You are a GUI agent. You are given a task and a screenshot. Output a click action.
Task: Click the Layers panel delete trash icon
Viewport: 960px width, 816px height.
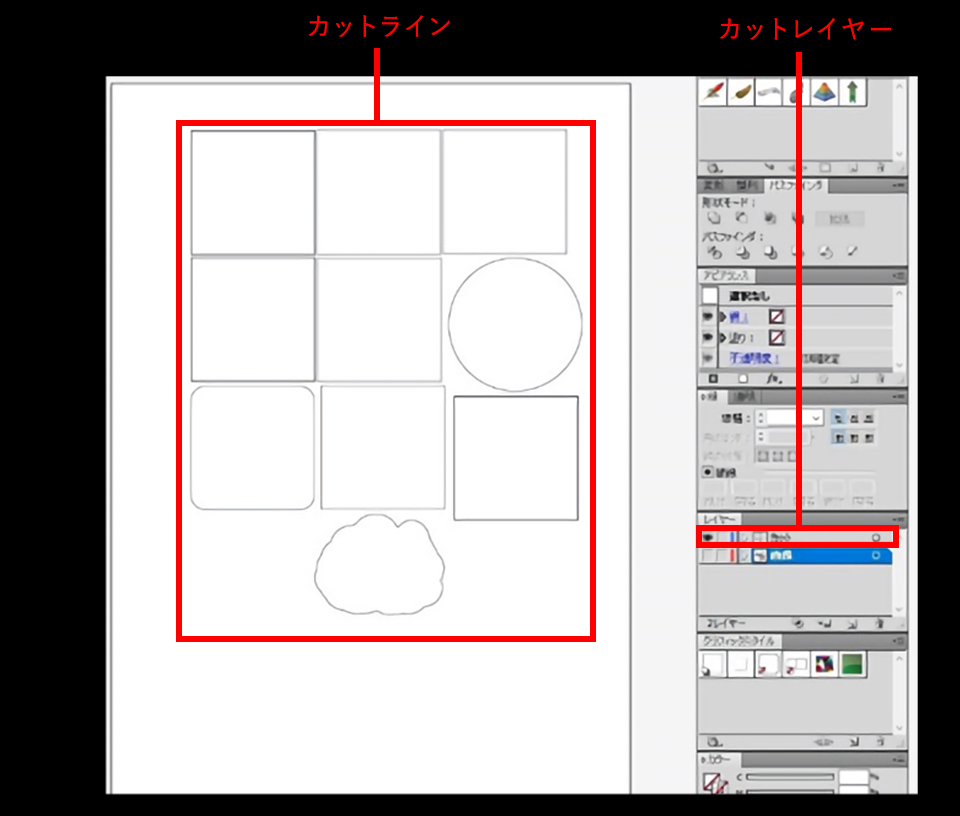click(880, 624)
